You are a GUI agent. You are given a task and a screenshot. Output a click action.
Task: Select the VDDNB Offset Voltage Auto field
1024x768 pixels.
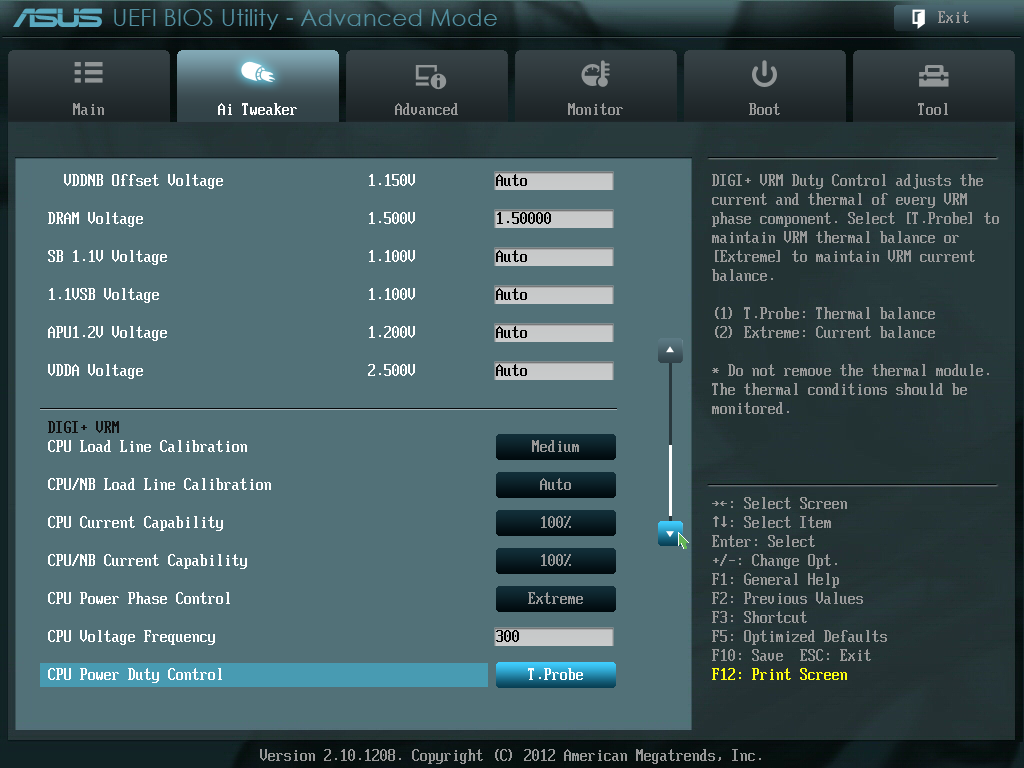pos(553,181)
